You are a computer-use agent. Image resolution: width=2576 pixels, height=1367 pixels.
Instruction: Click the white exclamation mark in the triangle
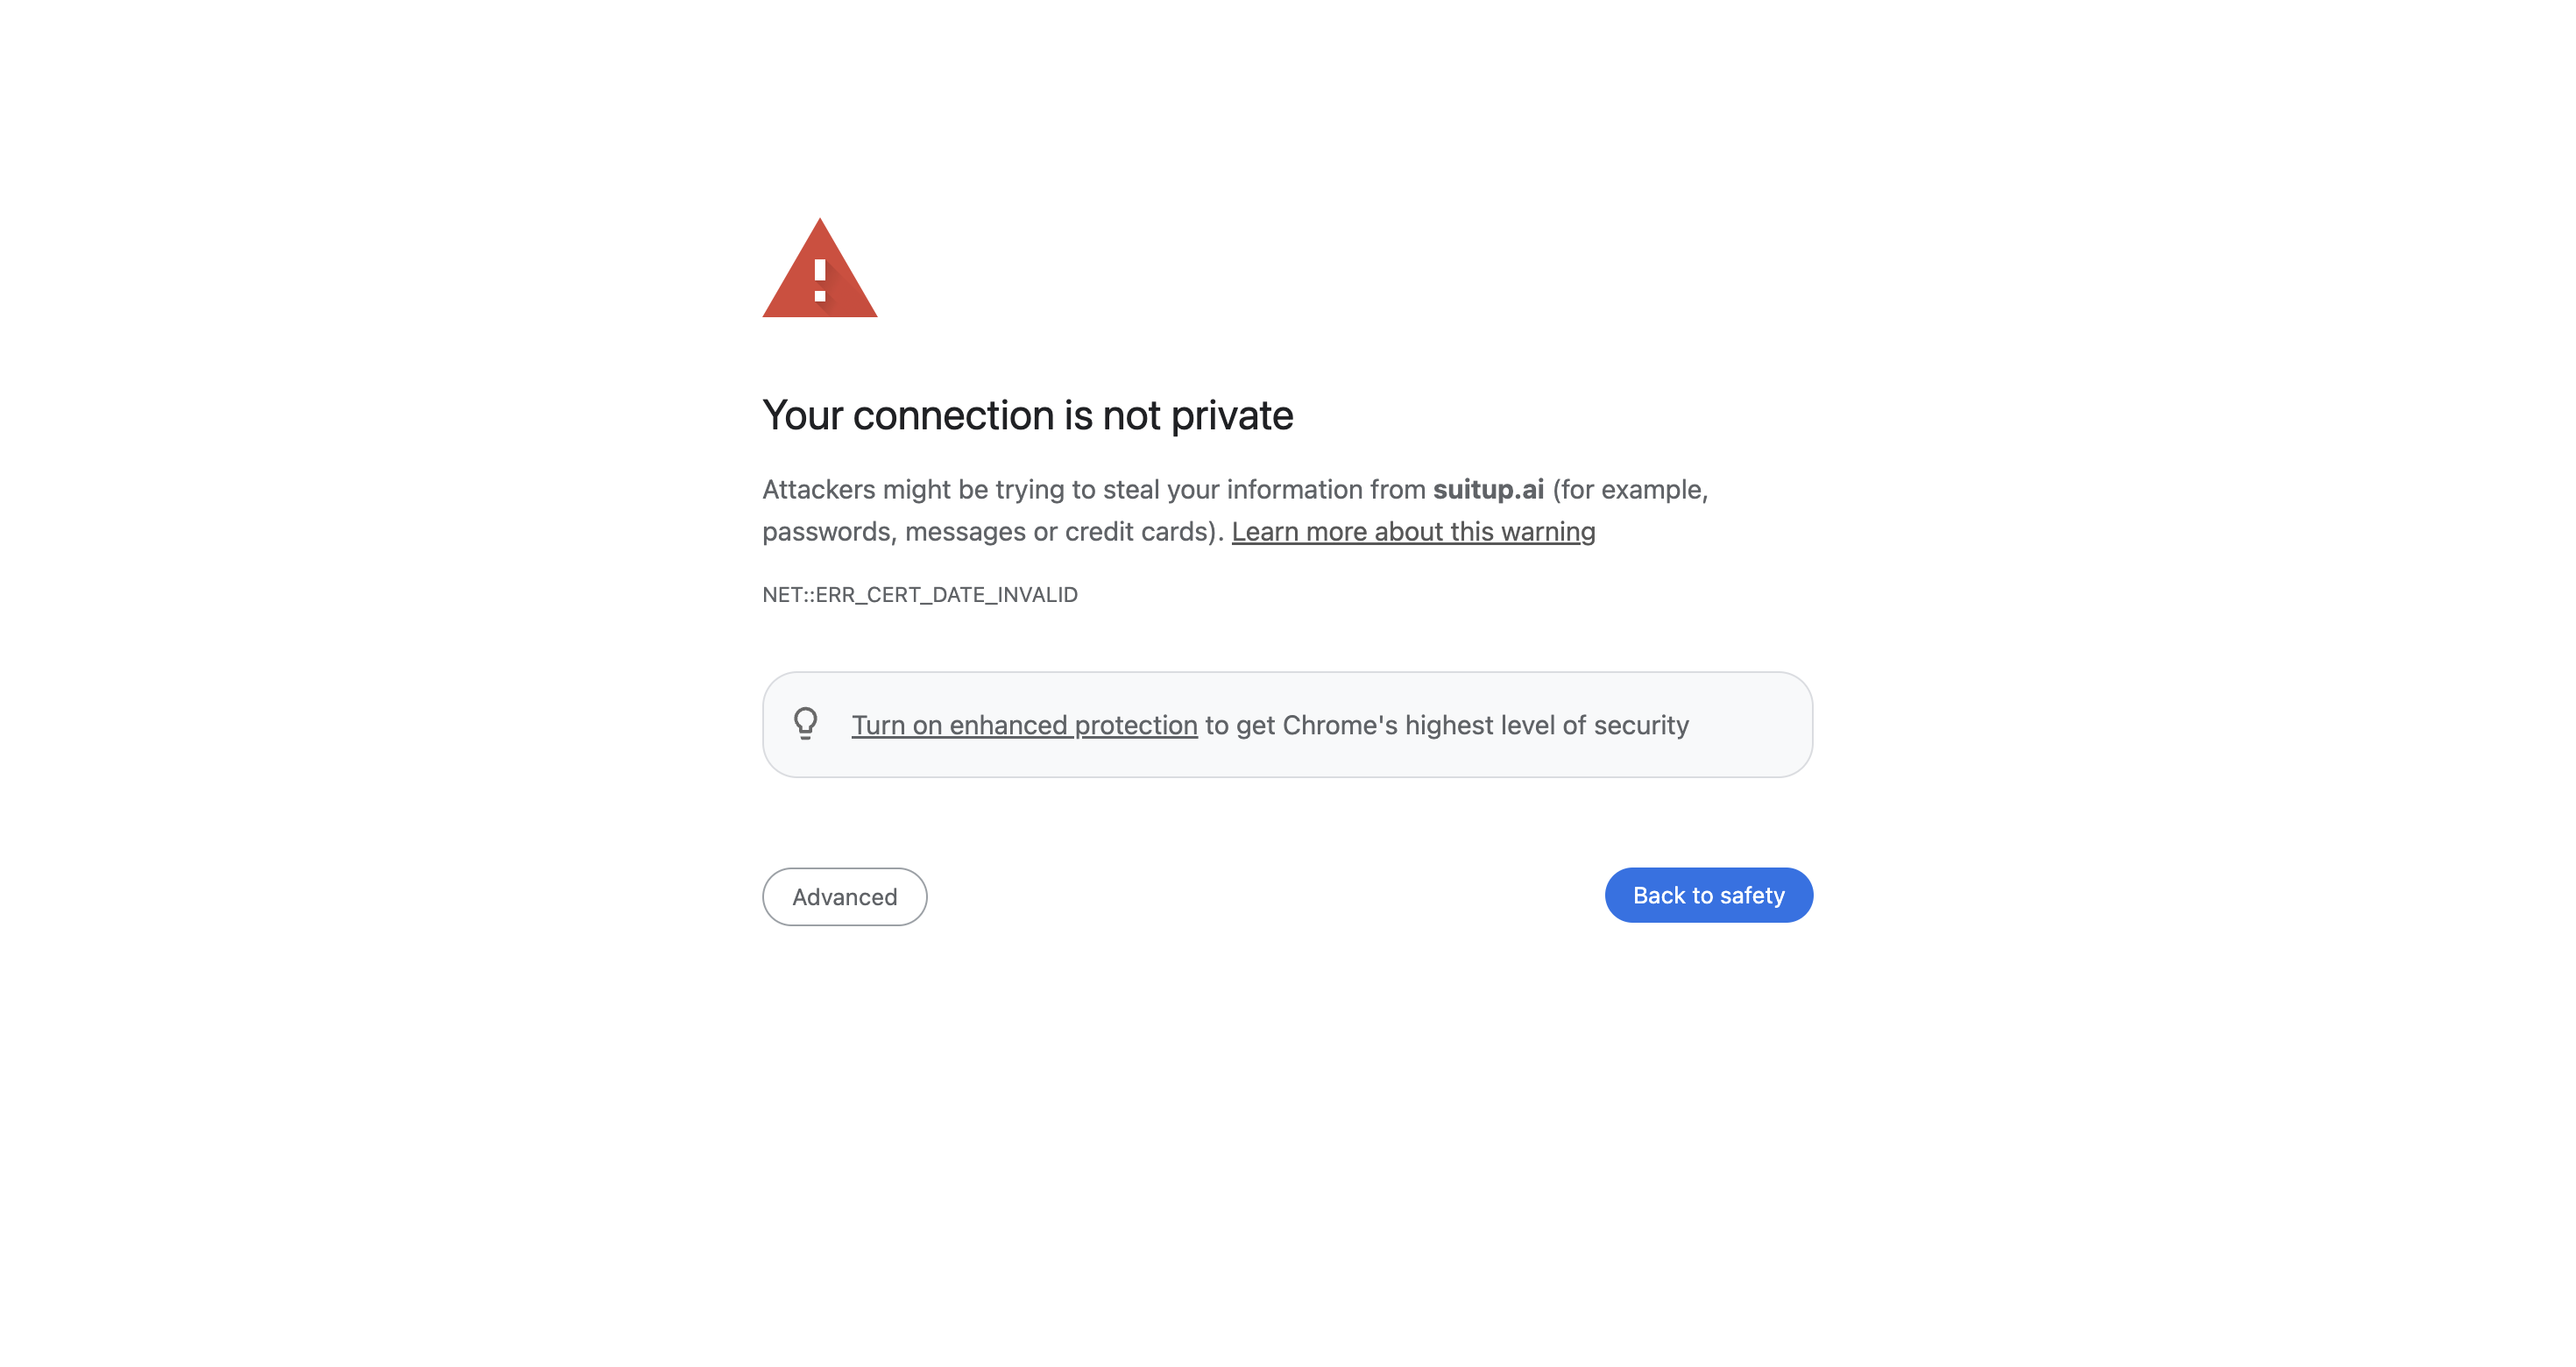[x=820, y=280]
